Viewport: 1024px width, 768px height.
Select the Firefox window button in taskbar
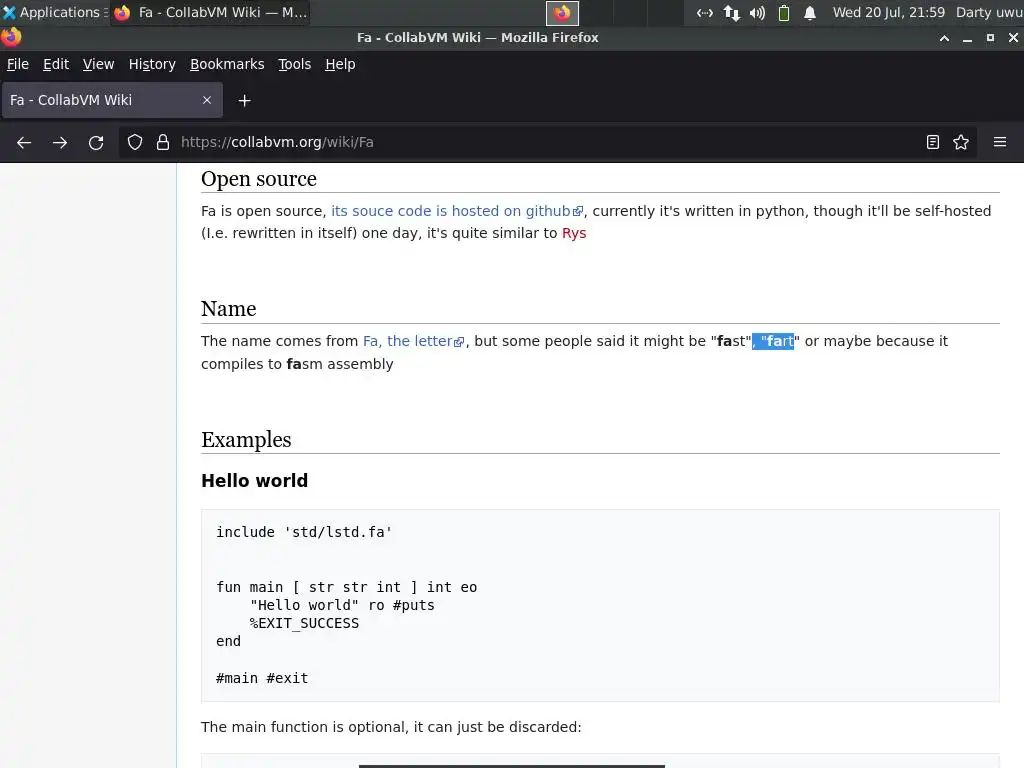(210, 12)
